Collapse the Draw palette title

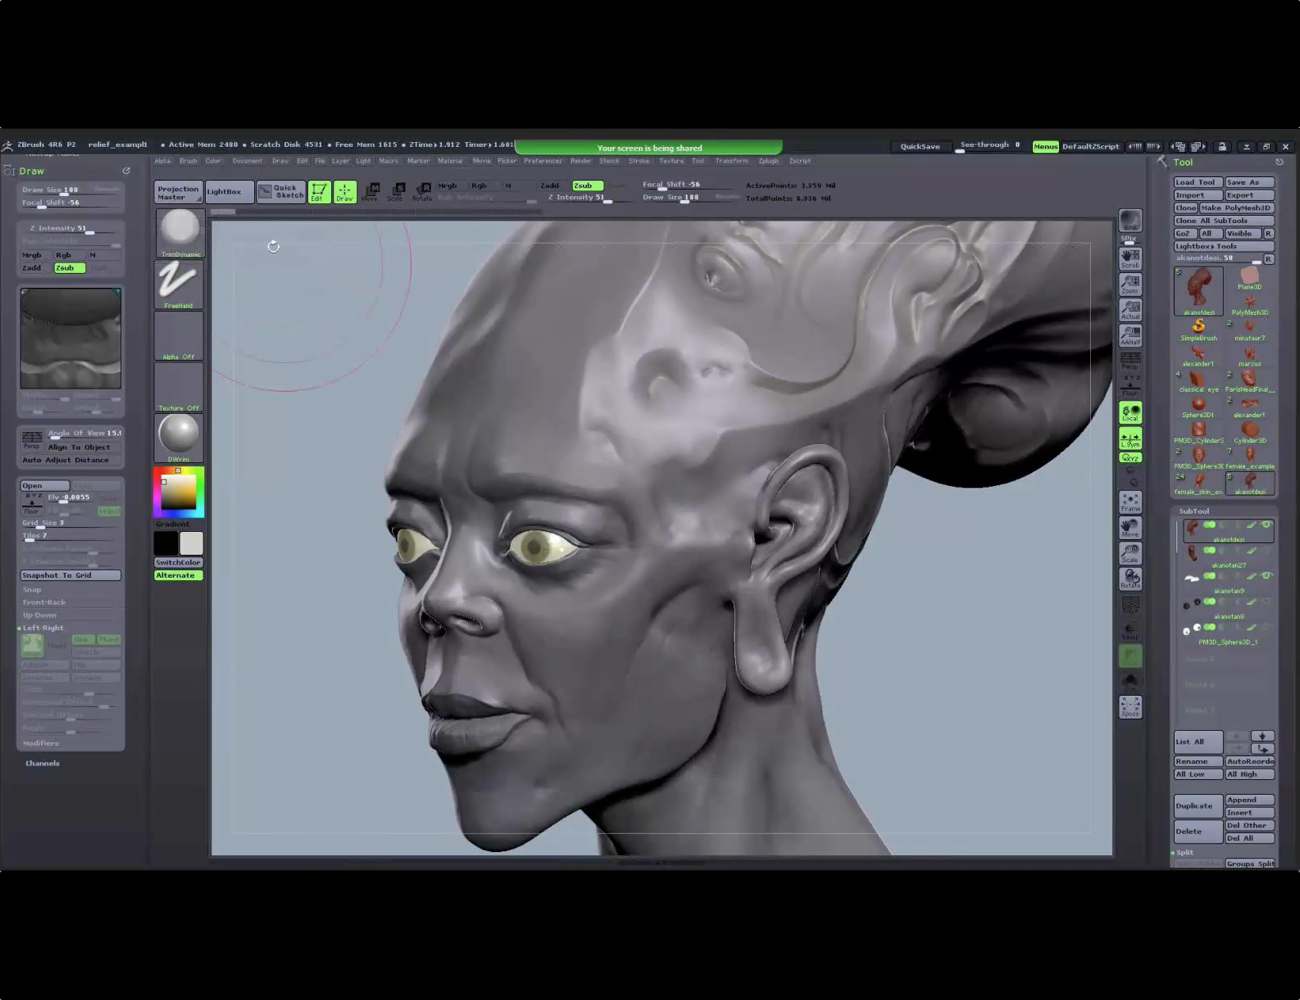32,171
